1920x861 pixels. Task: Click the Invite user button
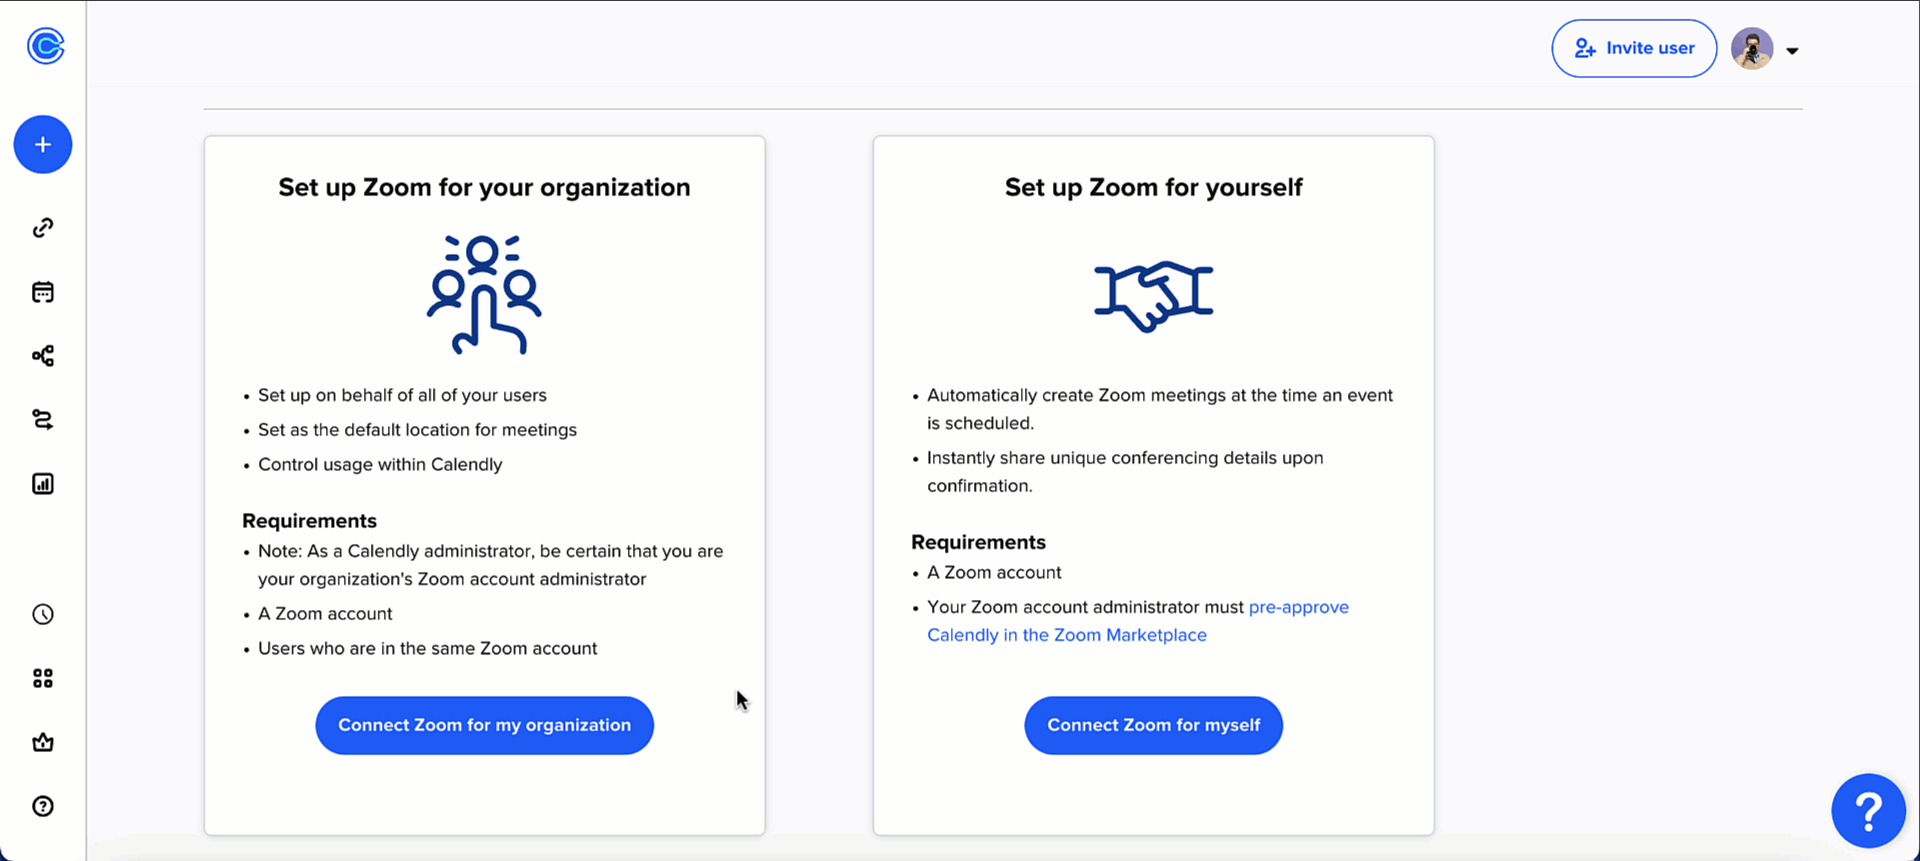pyautogui.click(x=1634, y=48)
